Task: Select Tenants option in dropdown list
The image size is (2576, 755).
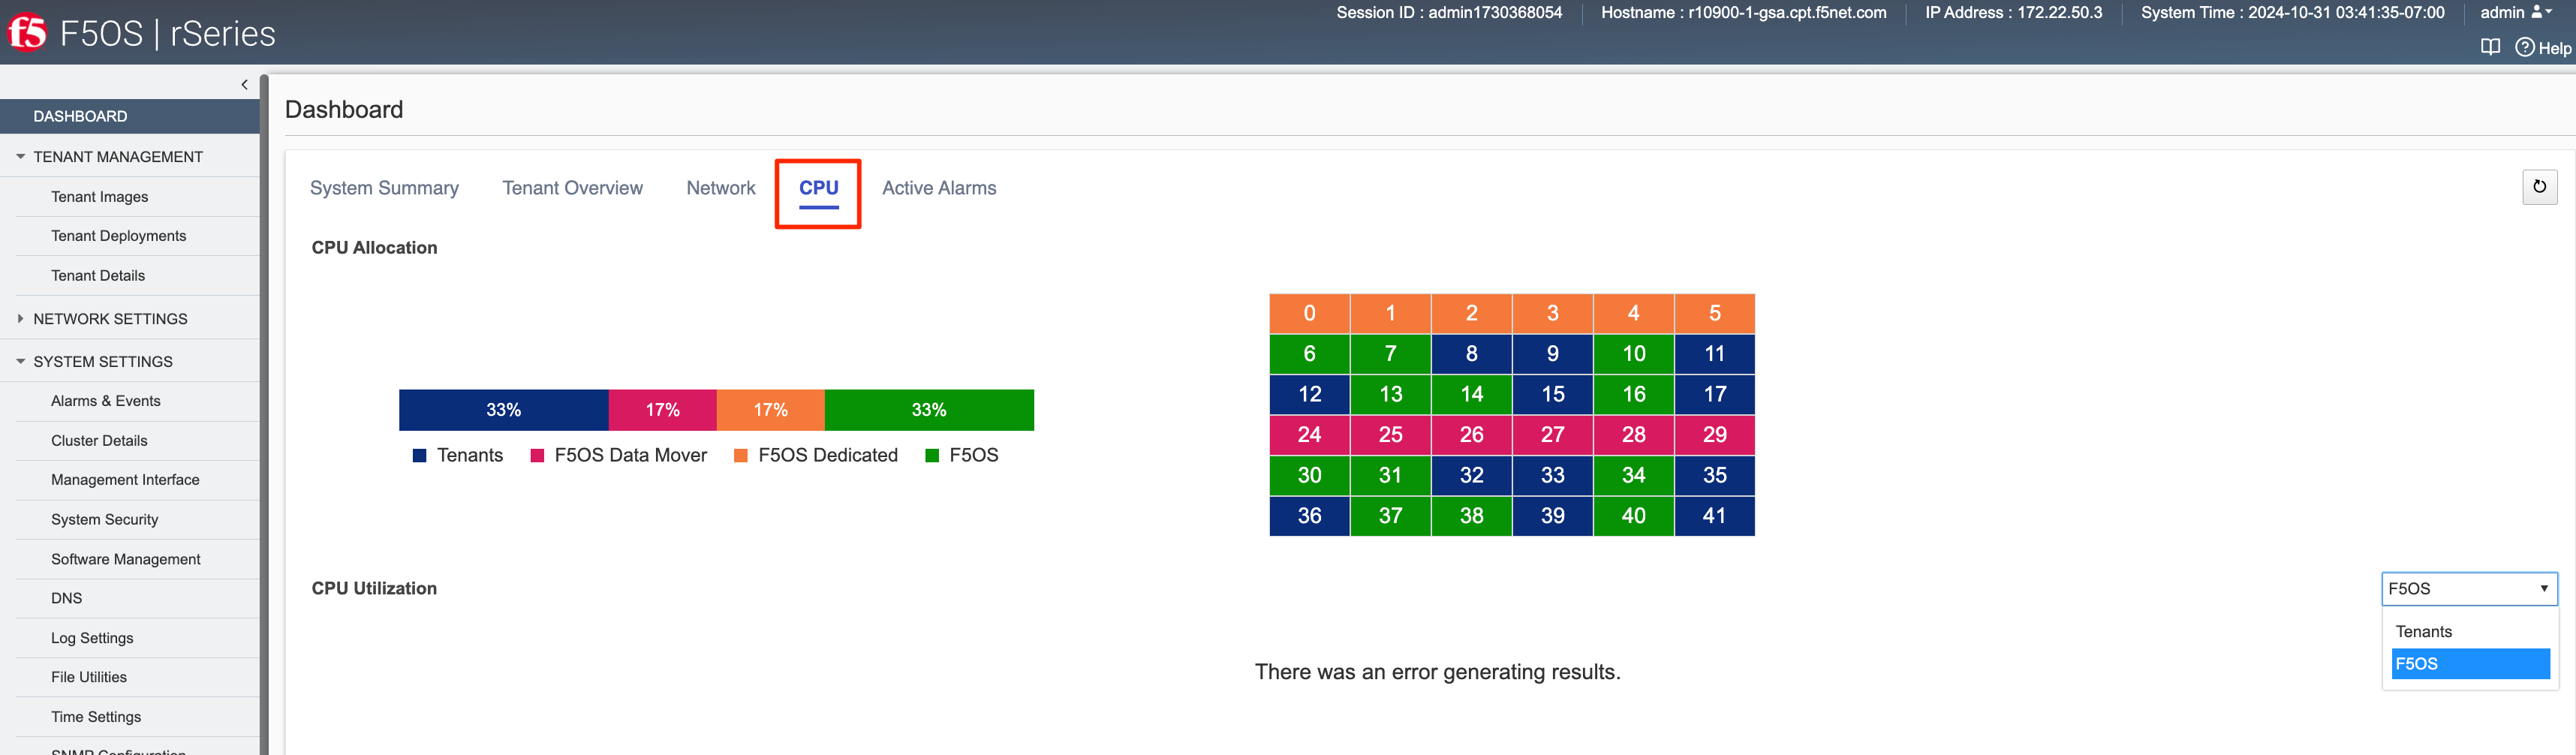Action: point(2470,631)
